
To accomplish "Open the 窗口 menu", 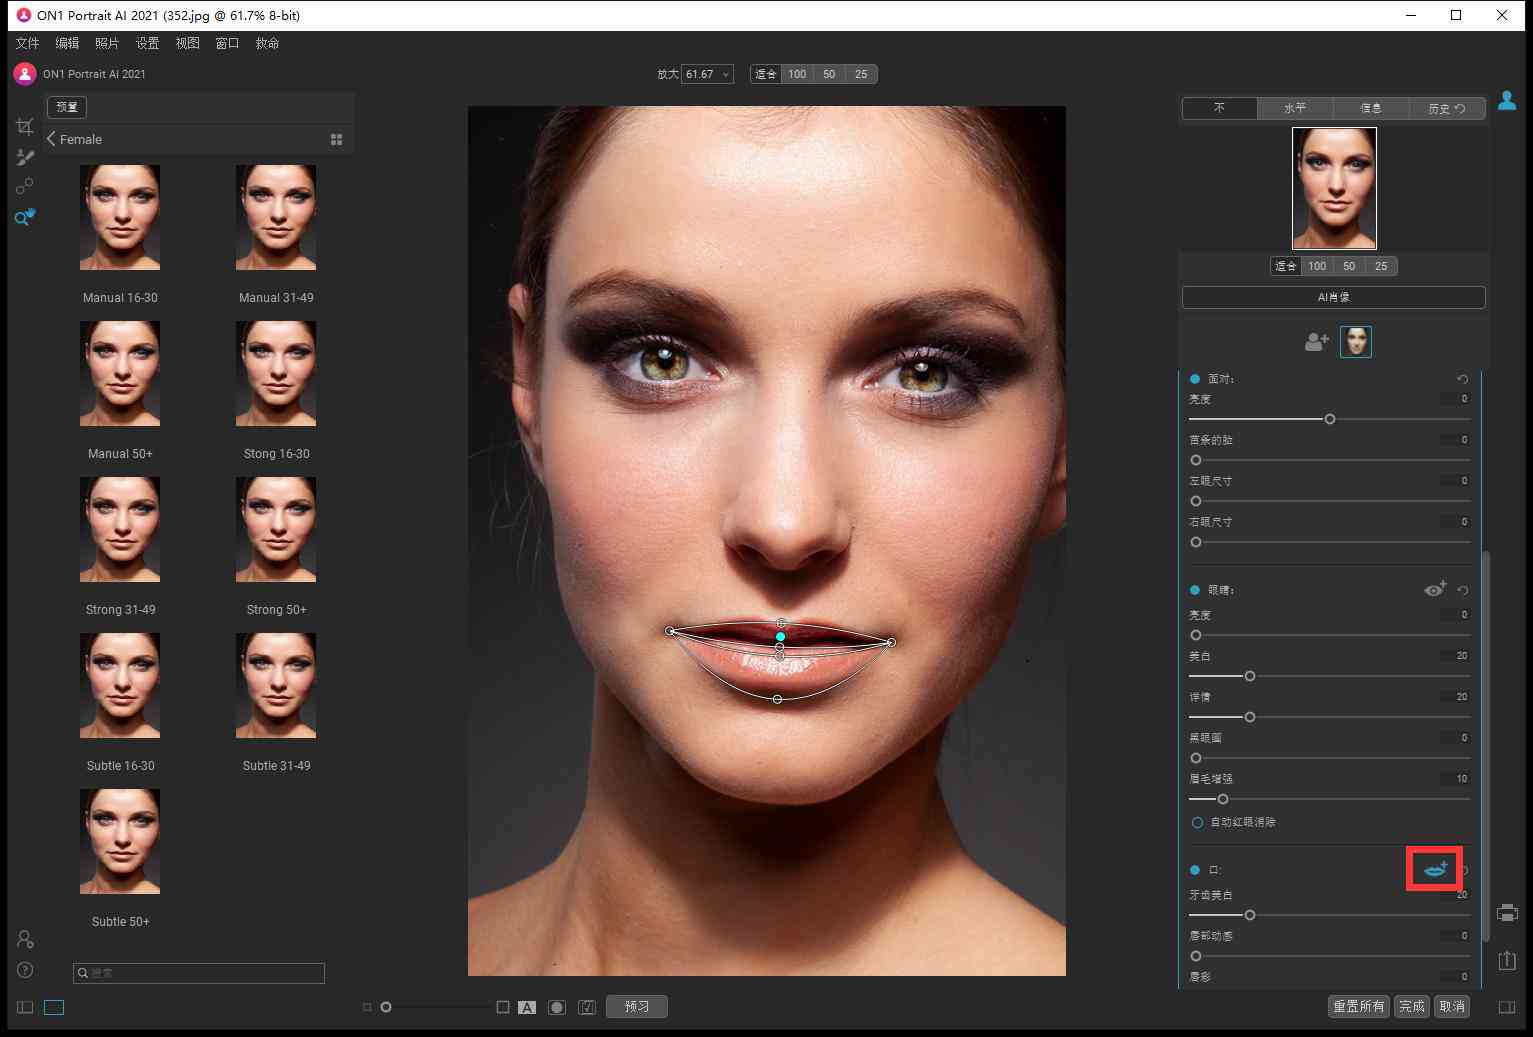I will [227, 43].
